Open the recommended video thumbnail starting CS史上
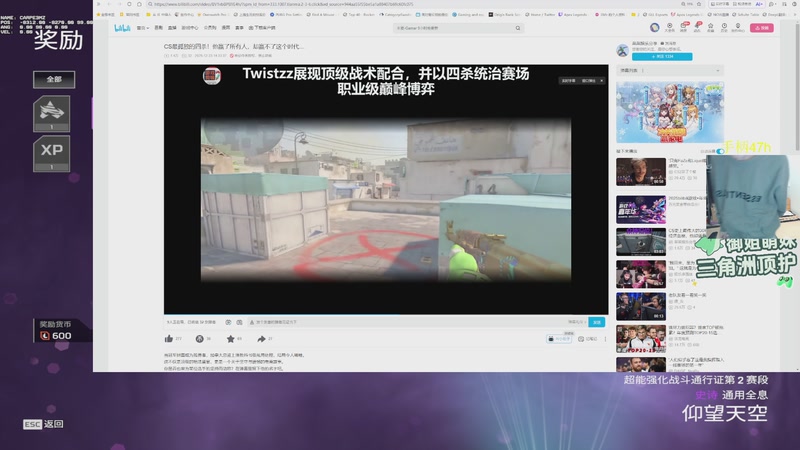The image size is (800, 450). [641, 242]
